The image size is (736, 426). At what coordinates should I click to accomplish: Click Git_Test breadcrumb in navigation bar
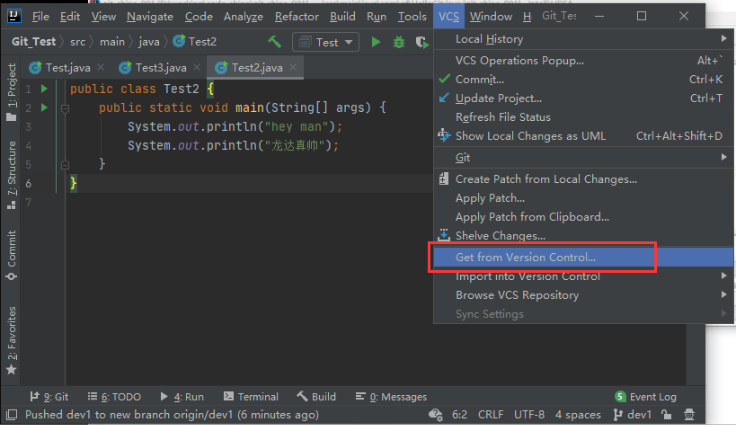(x=34, y=42)
